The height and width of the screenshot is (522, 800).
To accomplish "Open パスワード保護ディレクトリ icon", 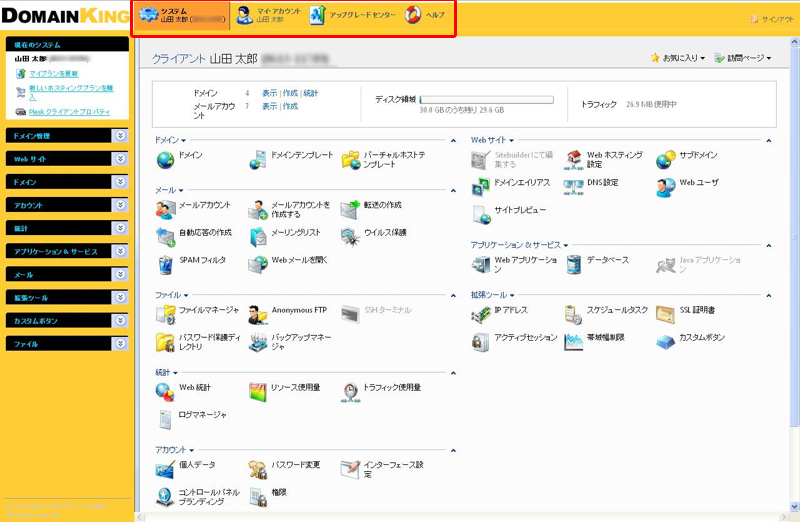I will [x=165, y=342].
